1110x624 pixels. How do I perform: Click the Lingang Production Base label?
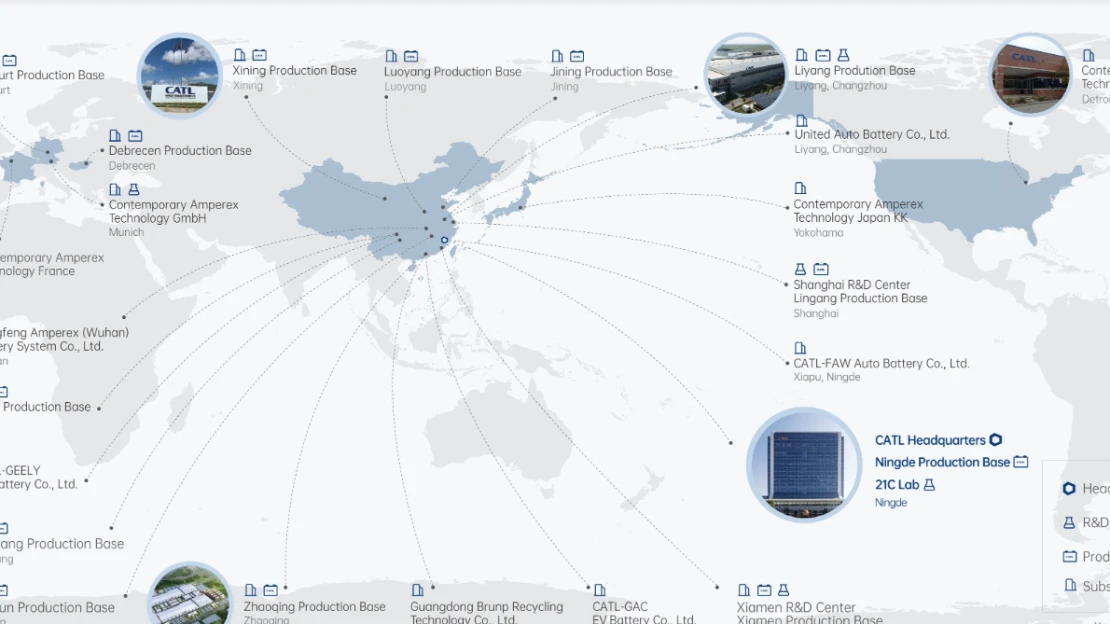[860, 299]
